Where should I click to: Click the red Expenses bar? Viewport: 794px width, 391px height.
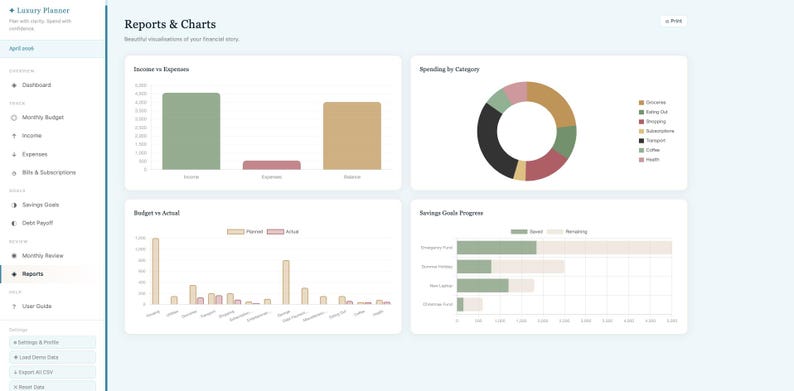click(x=271, y=165)
